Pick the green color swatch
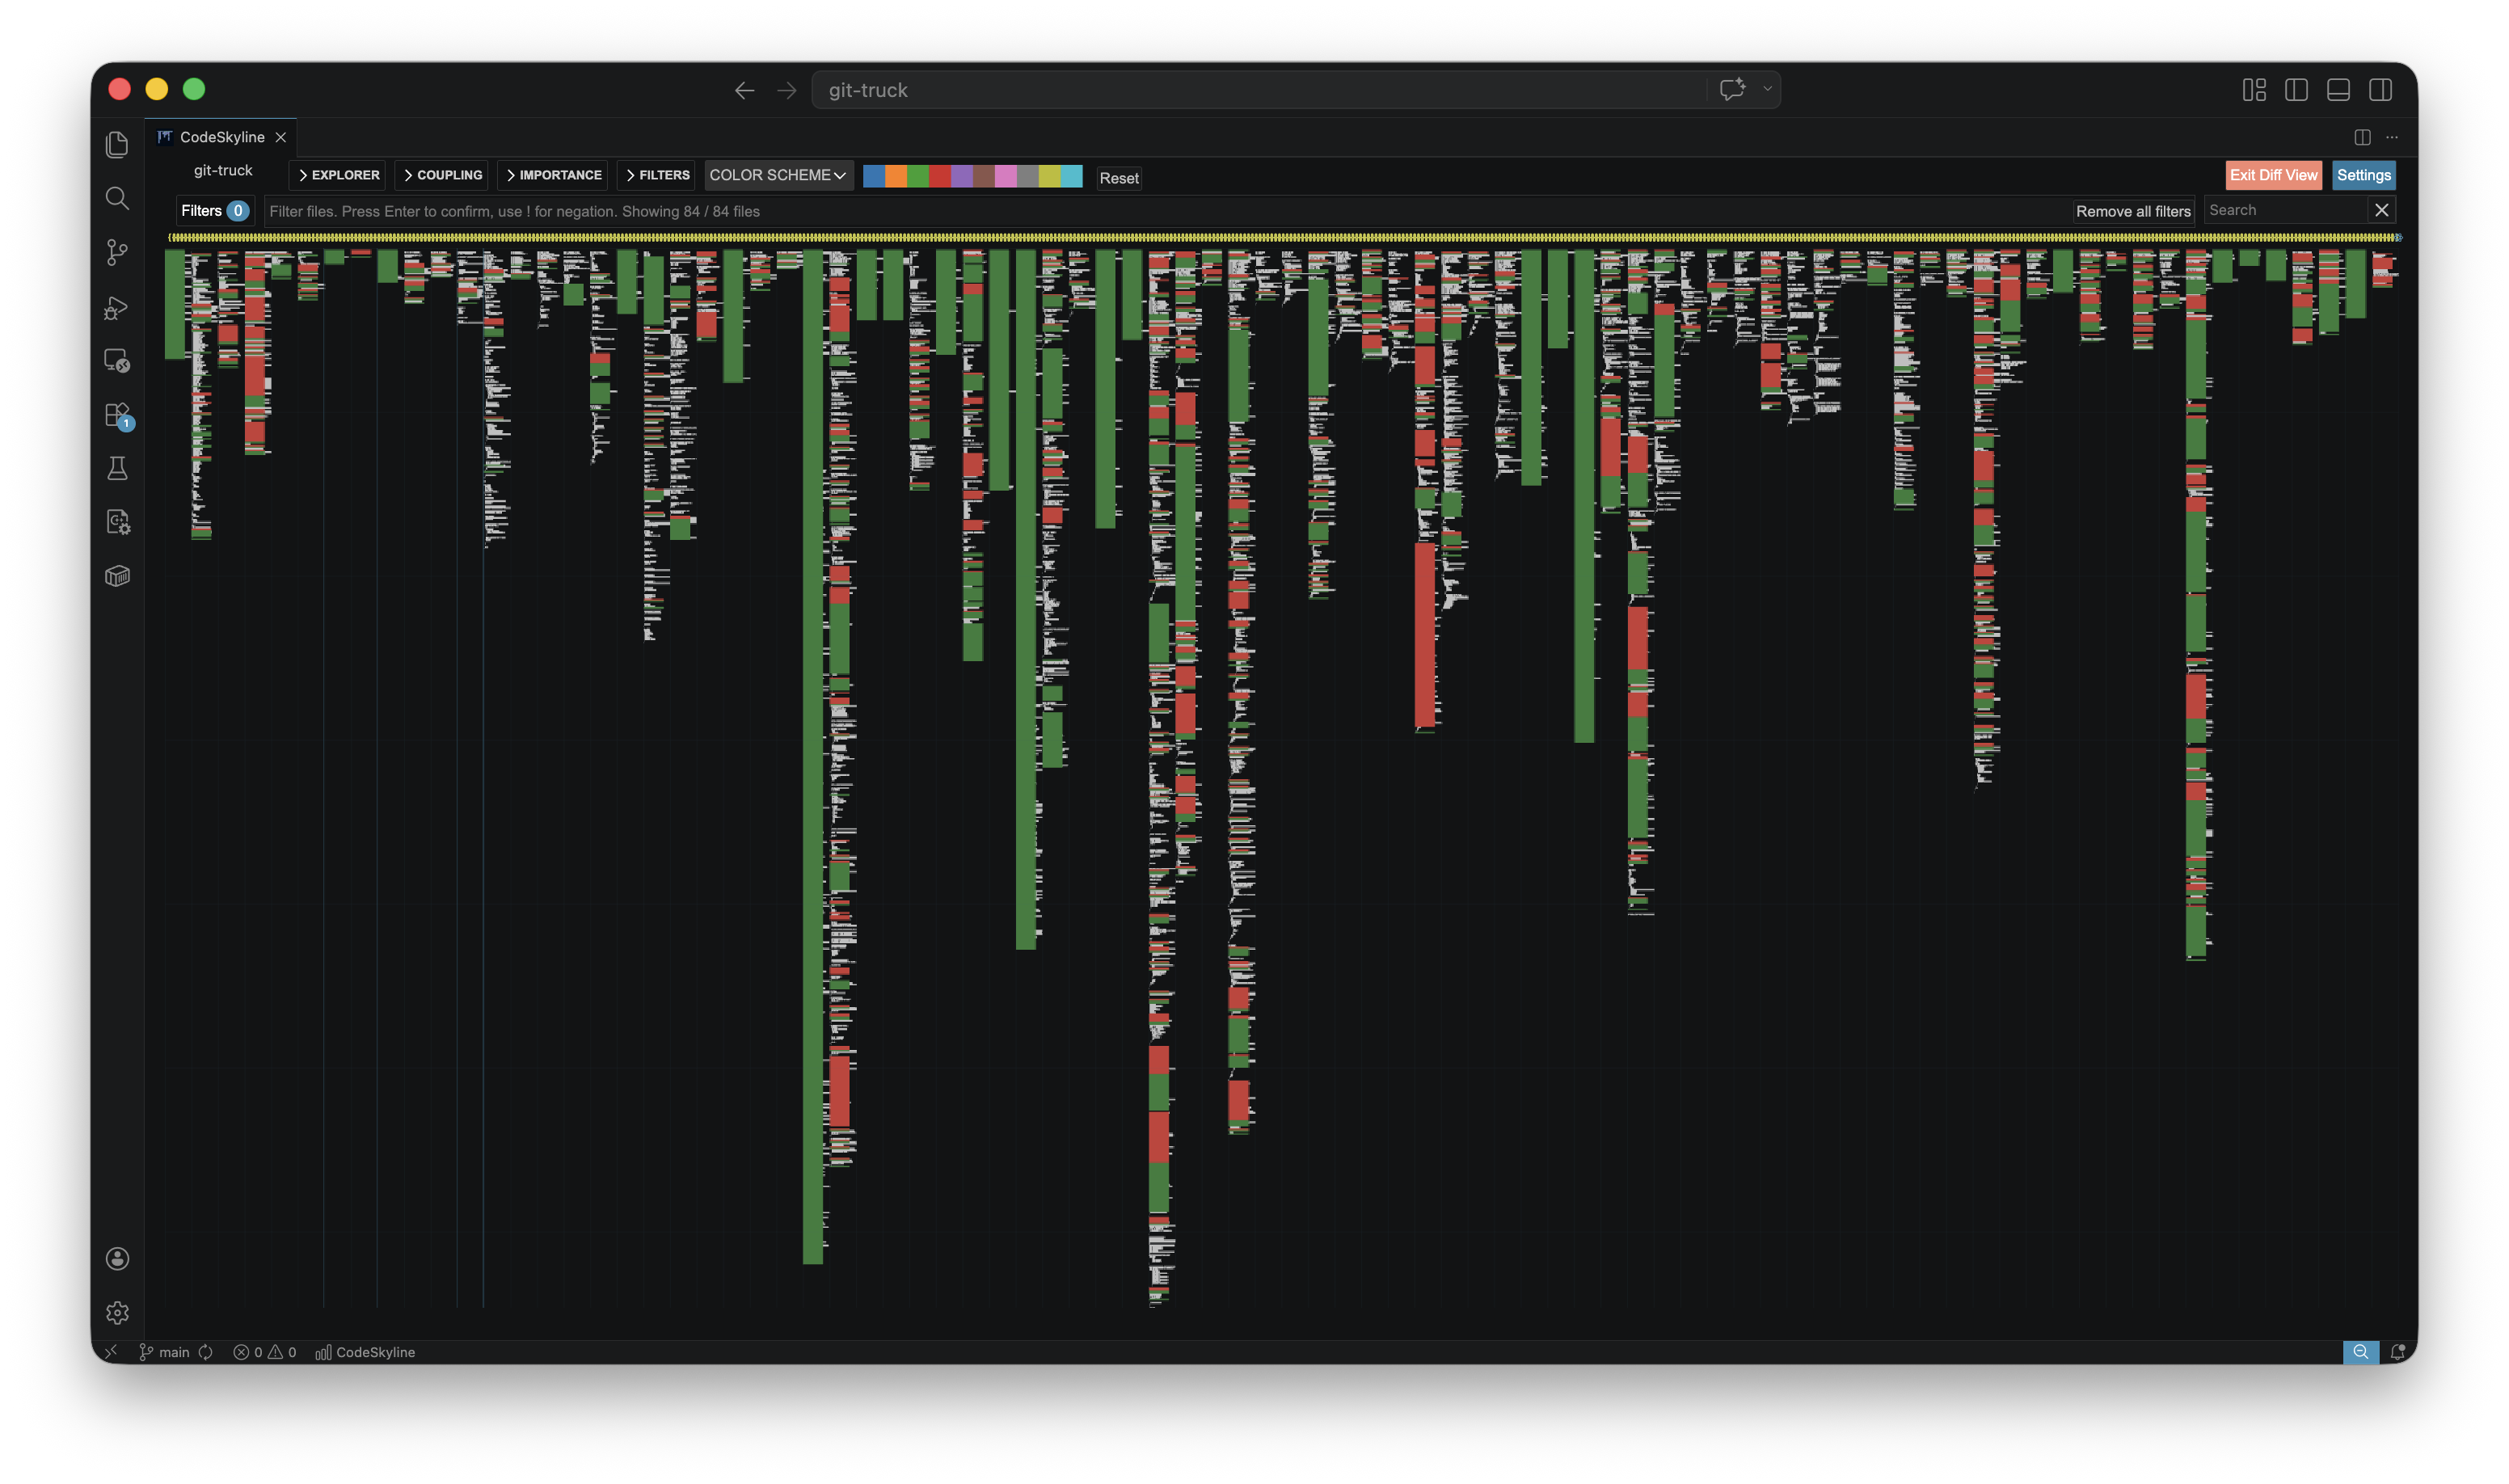2509x1484 pixels. (x=918, y=177)
